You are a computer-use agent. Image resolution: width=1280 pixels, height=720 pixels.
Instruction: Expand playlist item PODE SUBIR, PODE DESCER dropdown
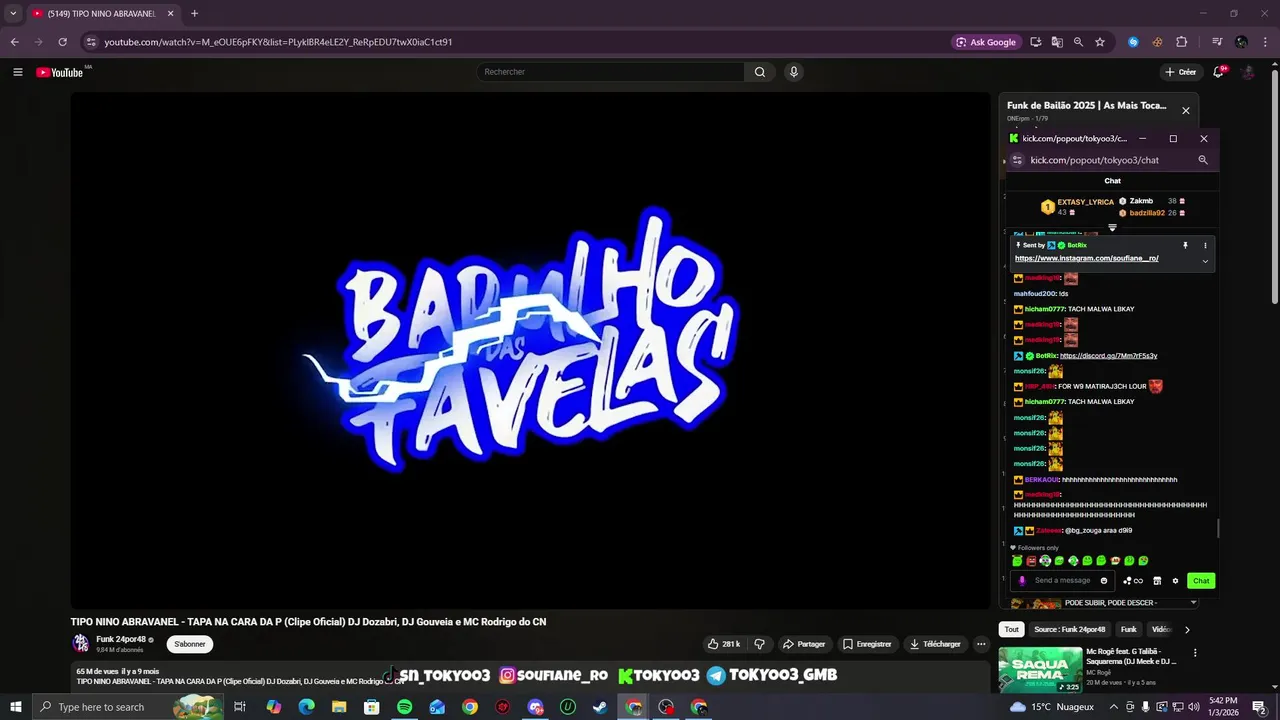point(1193,603)
